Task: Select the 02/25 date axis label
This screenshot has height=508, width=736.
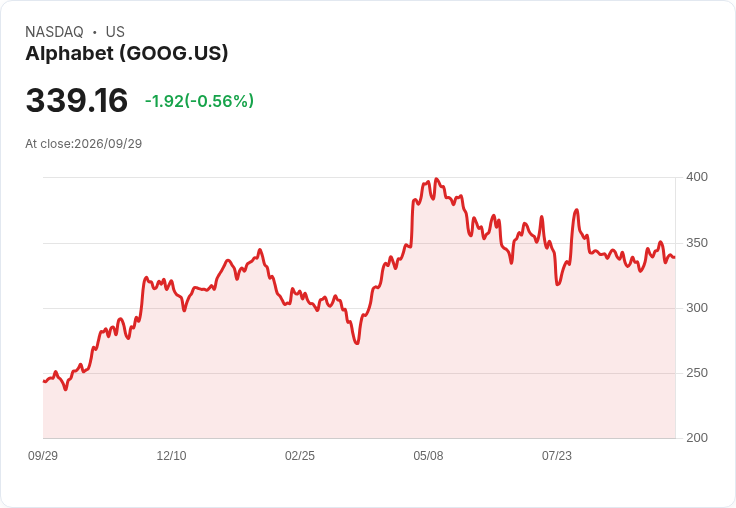Action: point(300,455)
